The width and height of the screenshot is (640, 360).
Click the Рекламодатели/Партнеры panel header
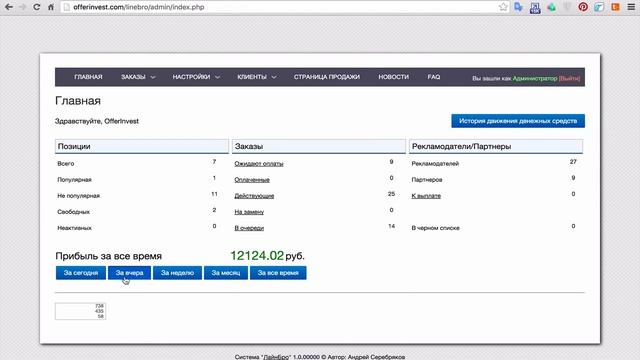coord(496,146)
